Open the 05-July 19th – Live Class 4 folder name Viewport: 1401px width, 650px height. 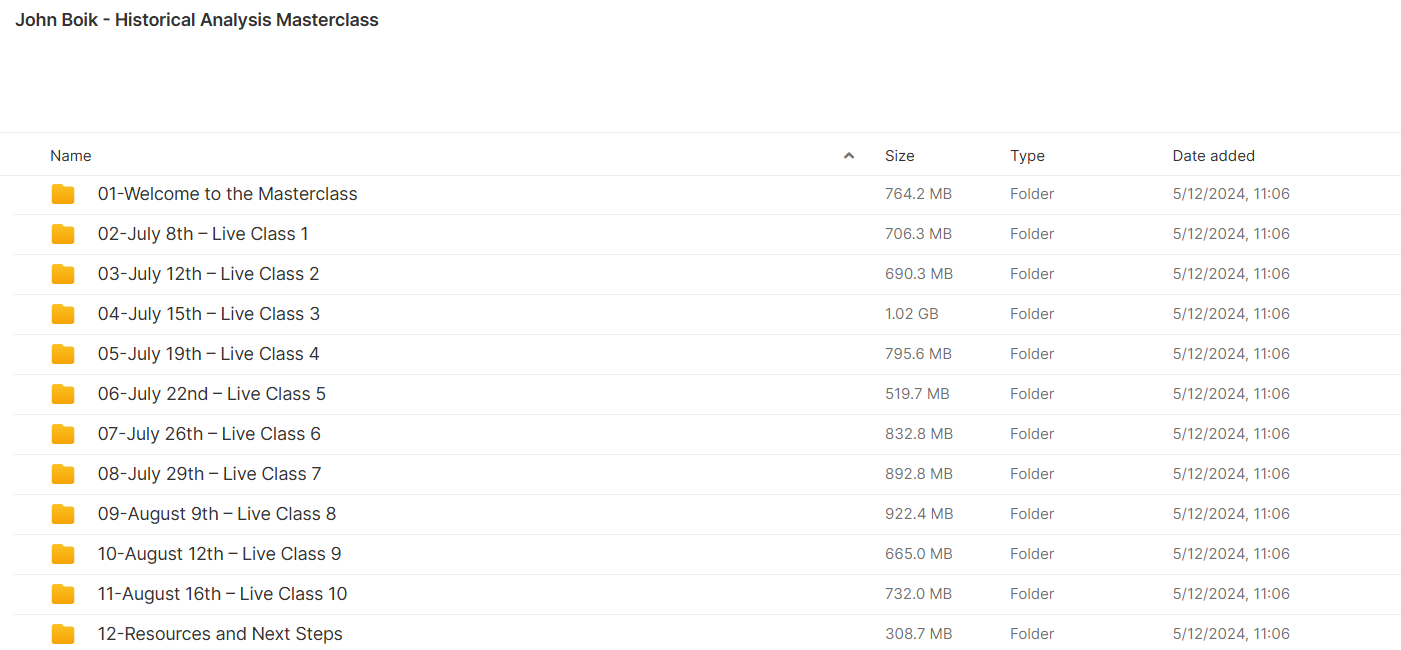209,354
